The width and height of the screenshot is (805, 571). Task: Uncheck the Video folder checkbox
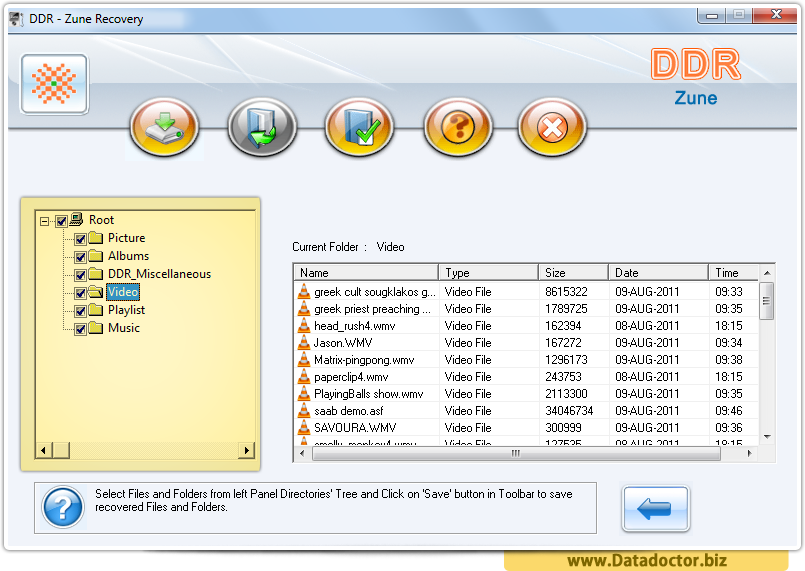(x=80, y=293)
